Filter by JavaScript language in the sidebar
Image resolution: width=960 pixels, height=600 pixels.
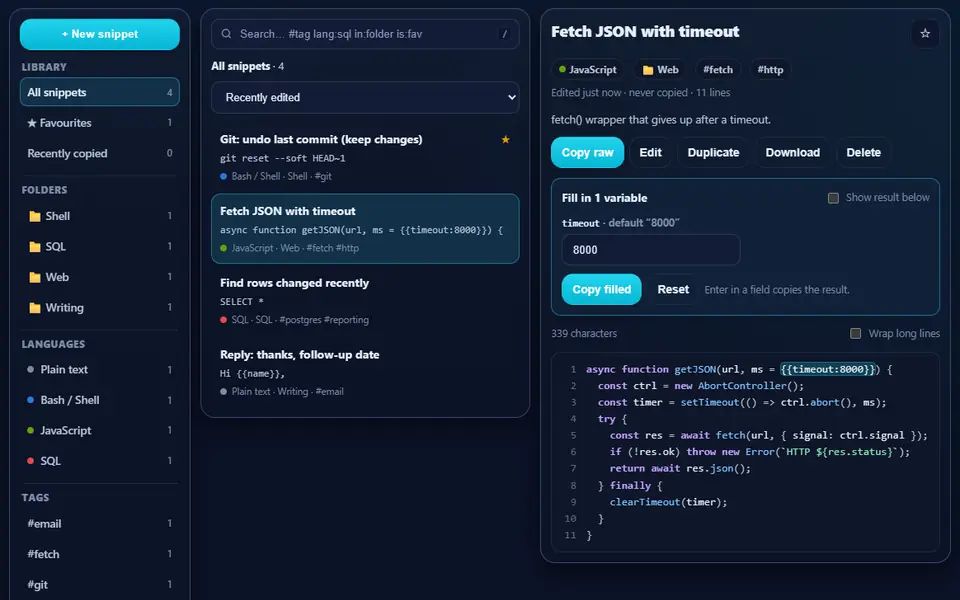pyautogui.click(x=100, y=430)
